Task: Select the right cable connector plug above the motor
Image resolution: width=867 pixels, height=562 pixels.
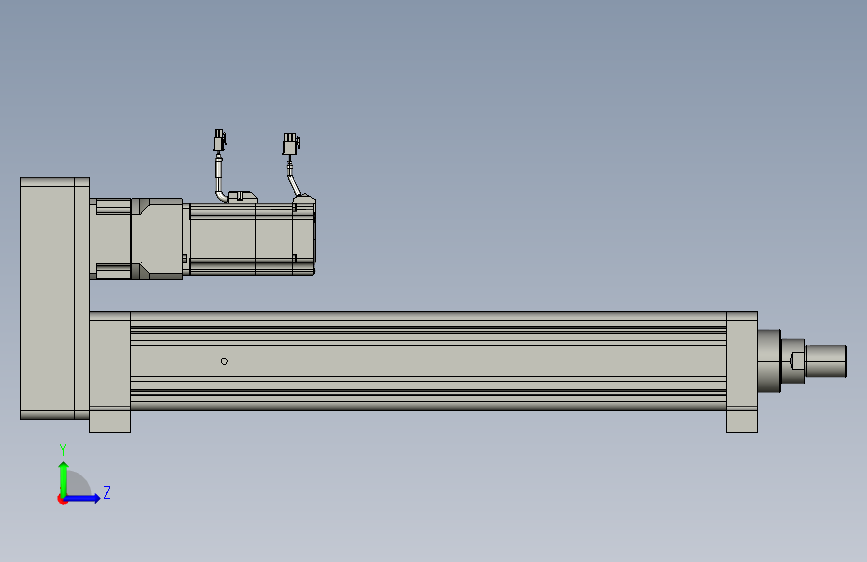Action: coord(291,144)
